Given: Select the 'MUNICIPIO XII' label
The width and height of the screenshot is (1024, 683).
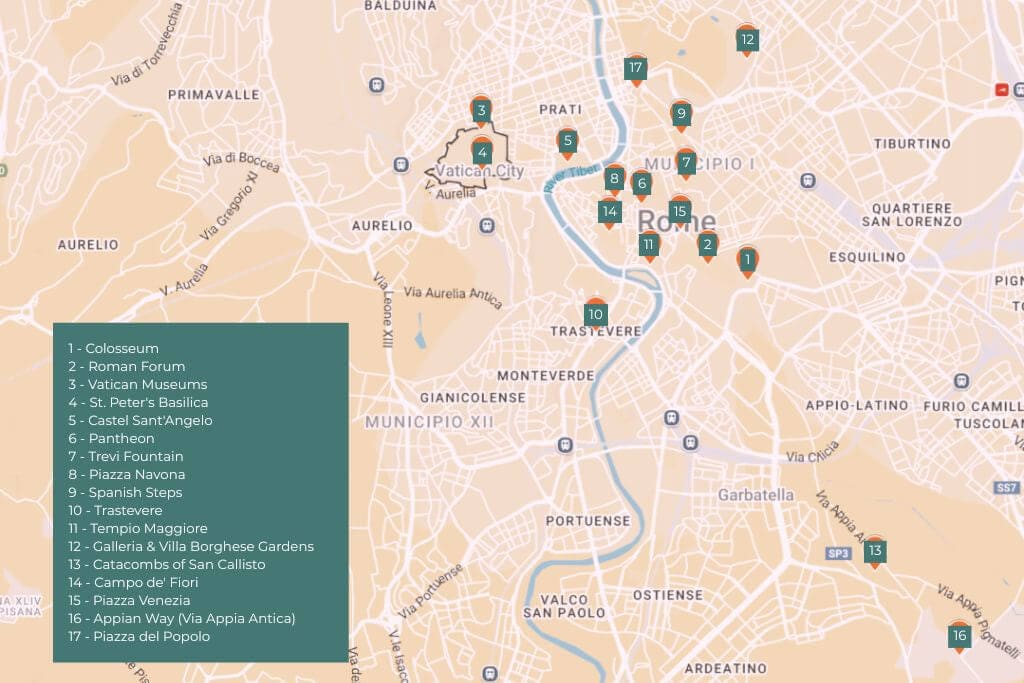Looking at the screenshot, I should click(x=429, y=422).
